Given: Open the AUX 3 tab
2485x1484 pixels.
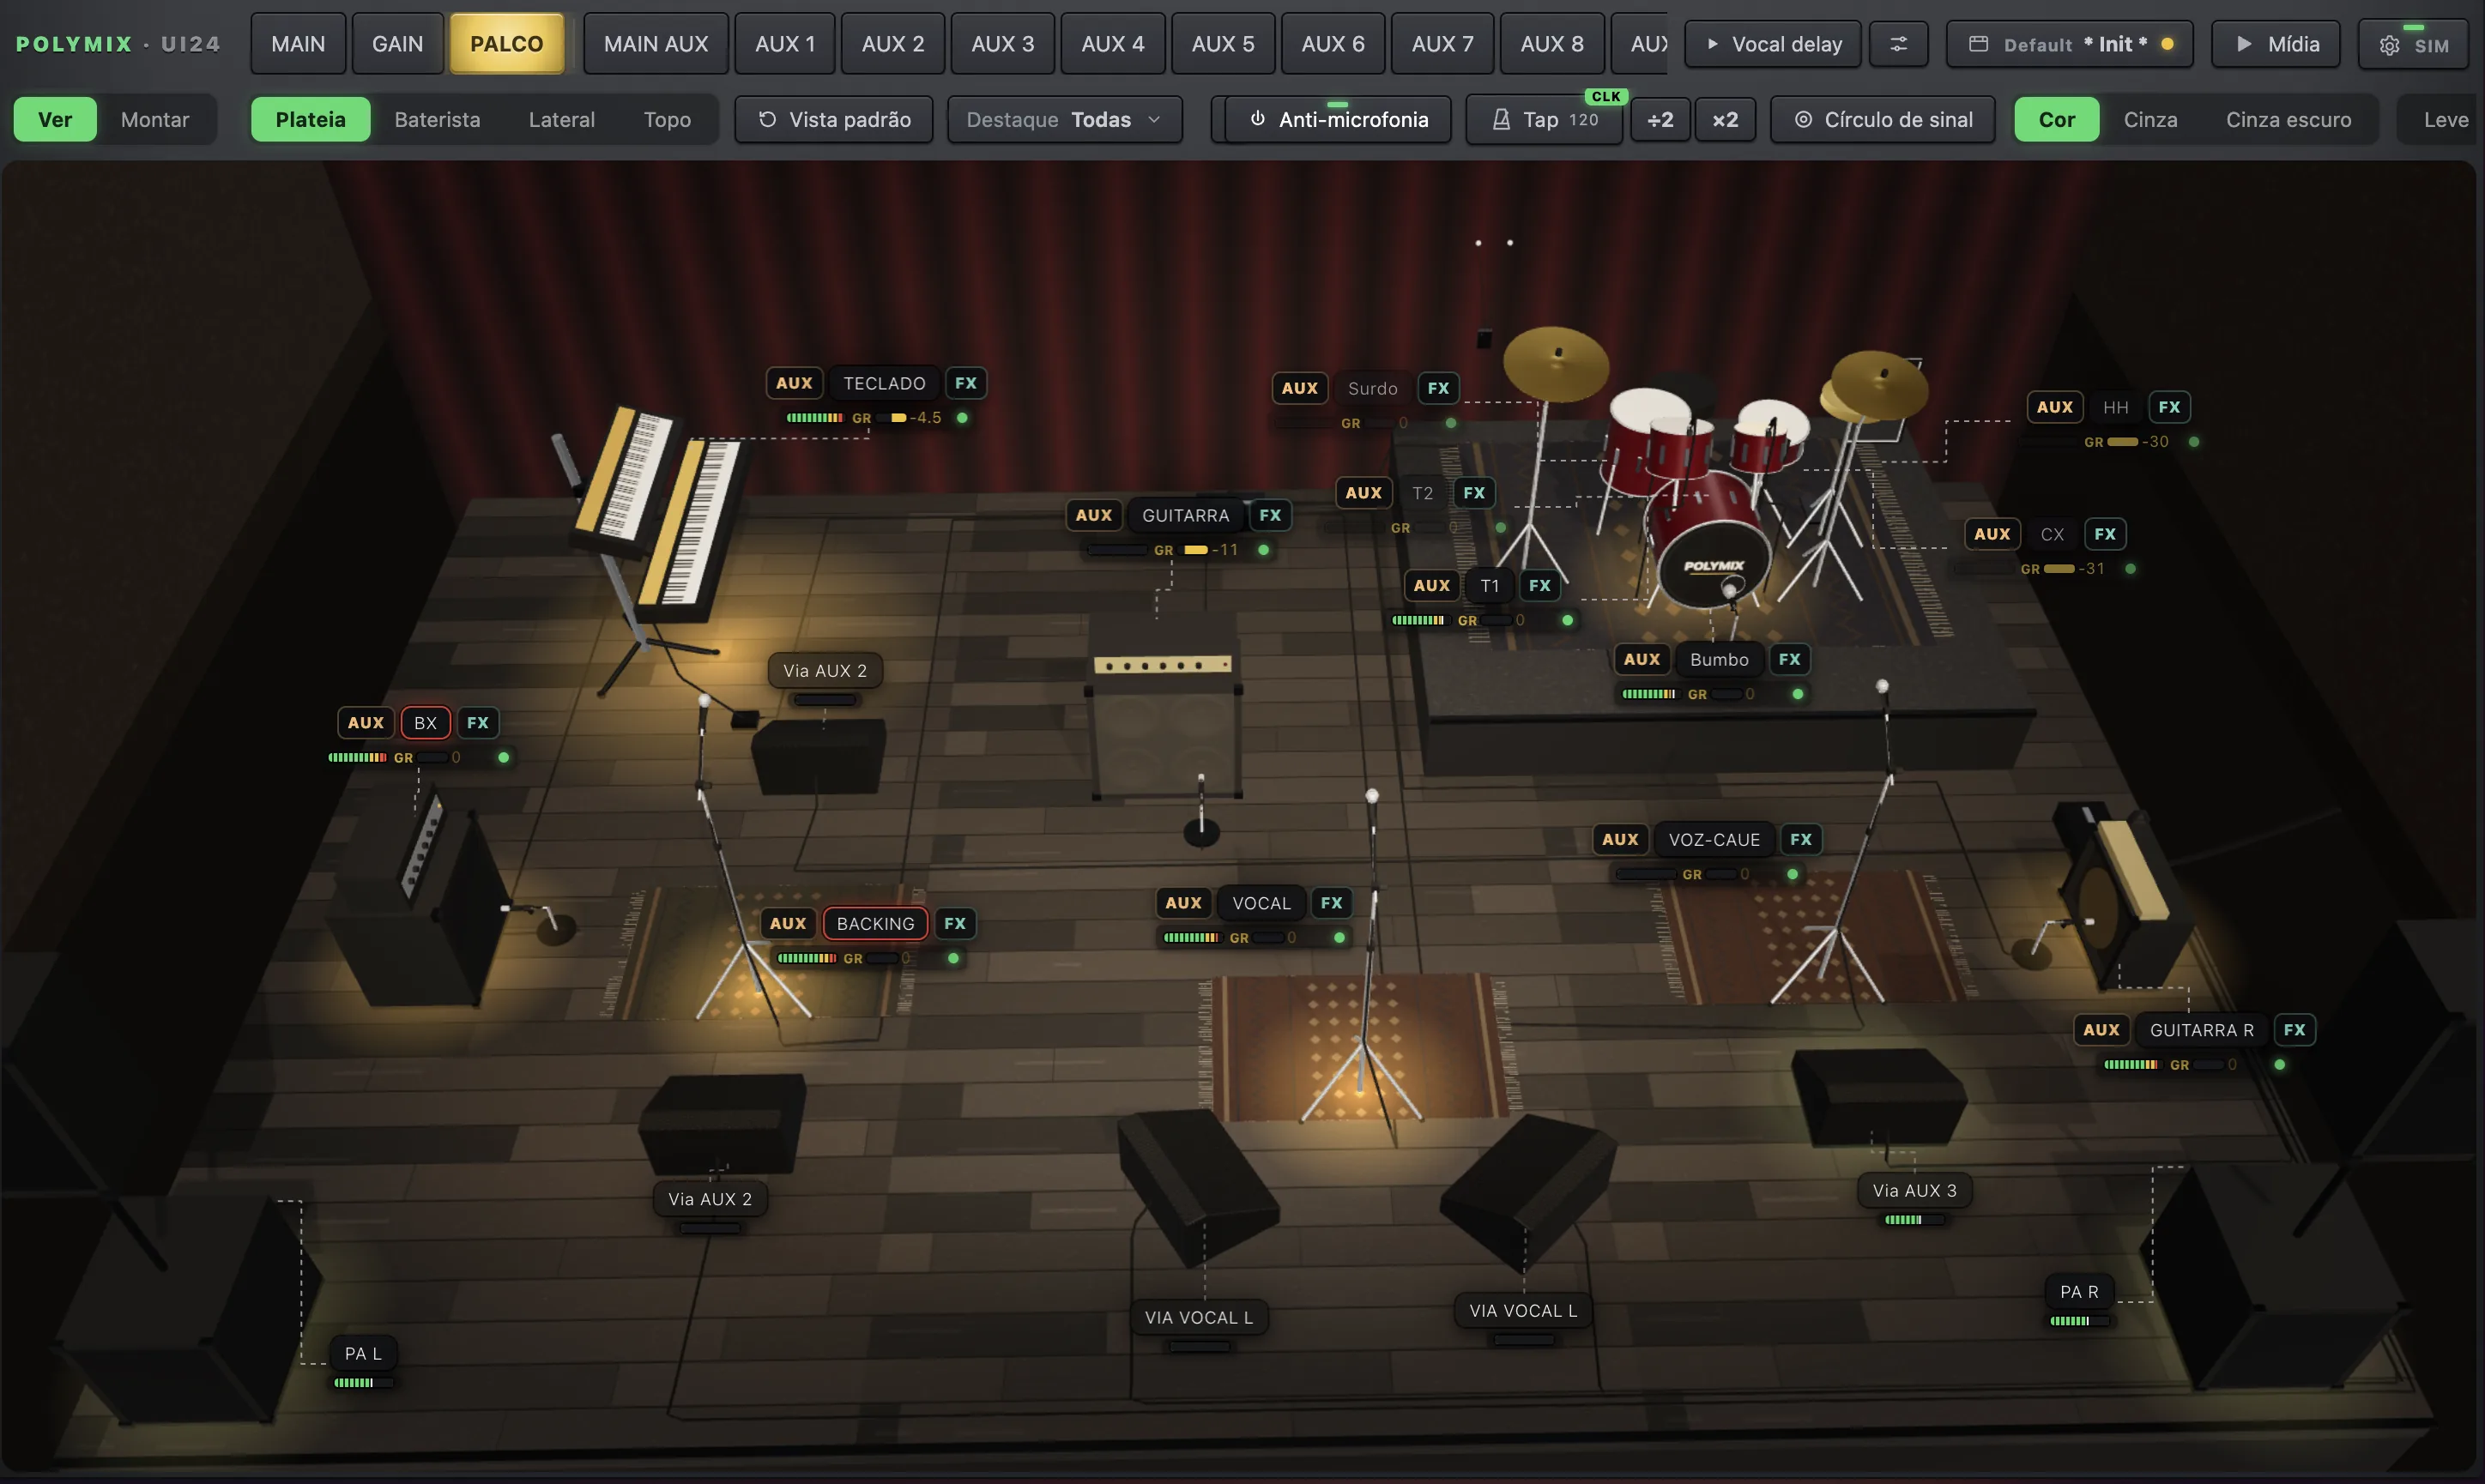Looking at the screenshot, I should click(1002, 44).
